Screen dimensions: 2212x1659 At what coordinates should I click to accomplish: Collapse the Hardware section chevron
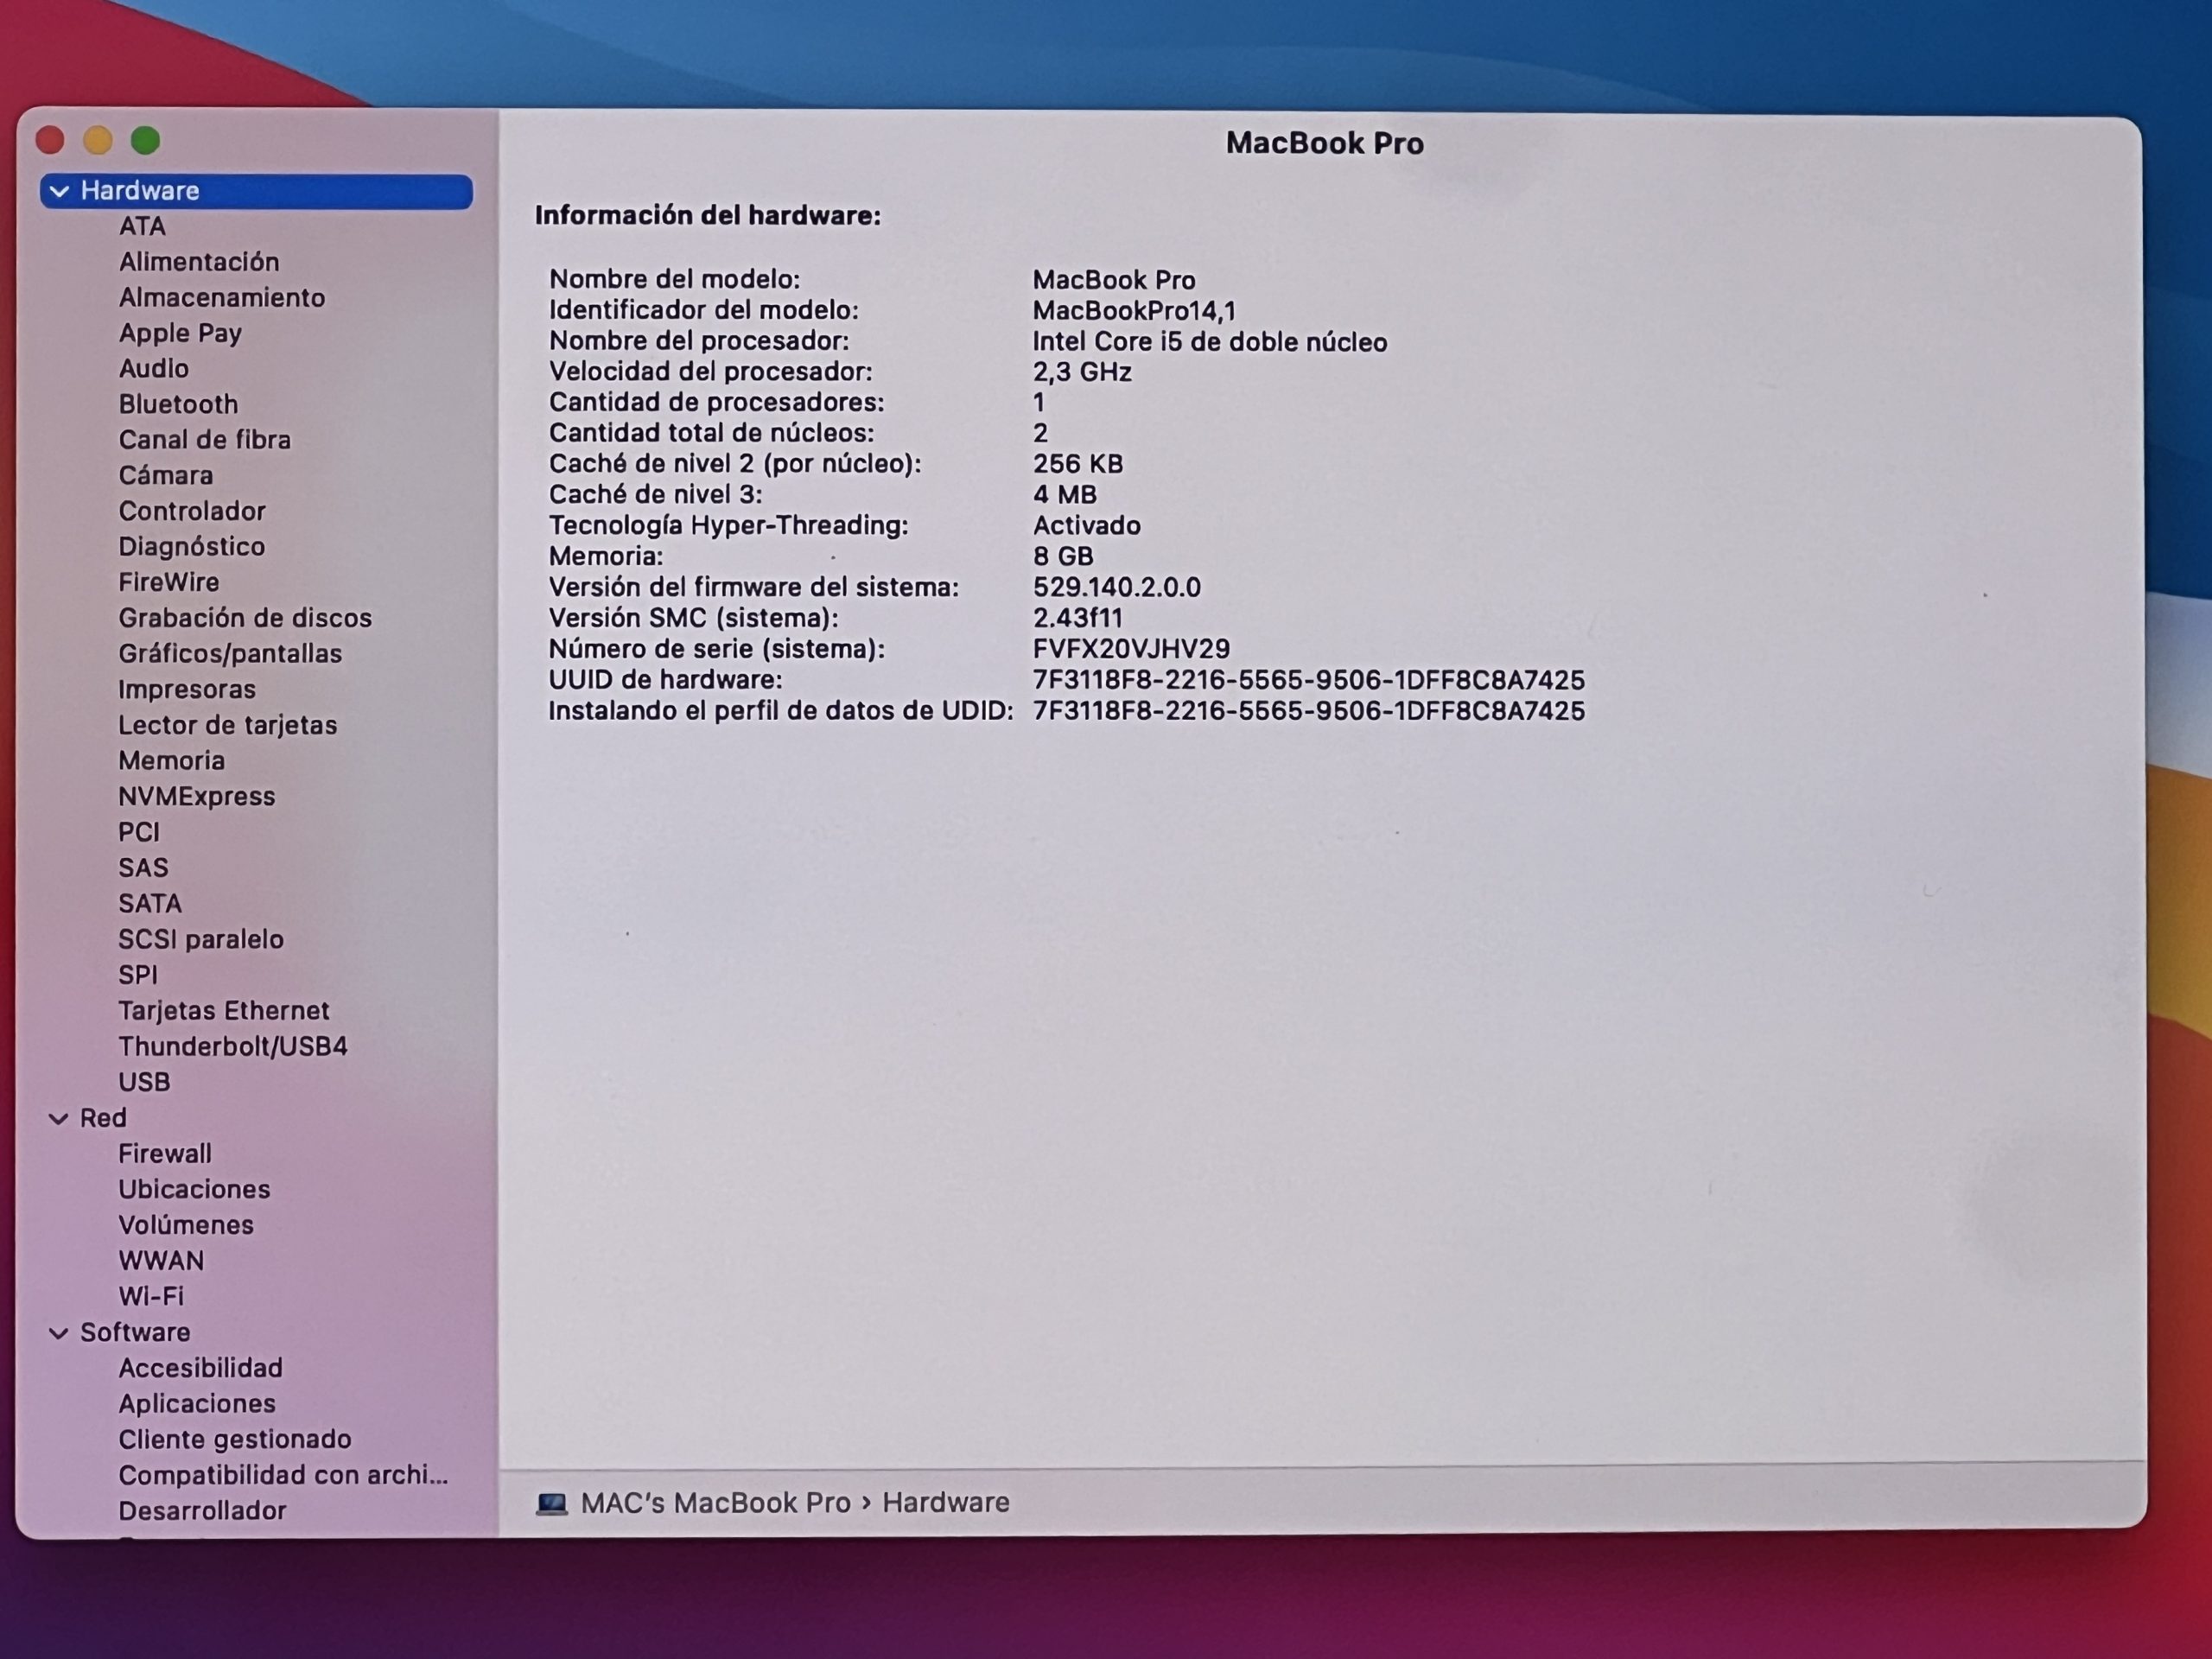coord(60,191)
